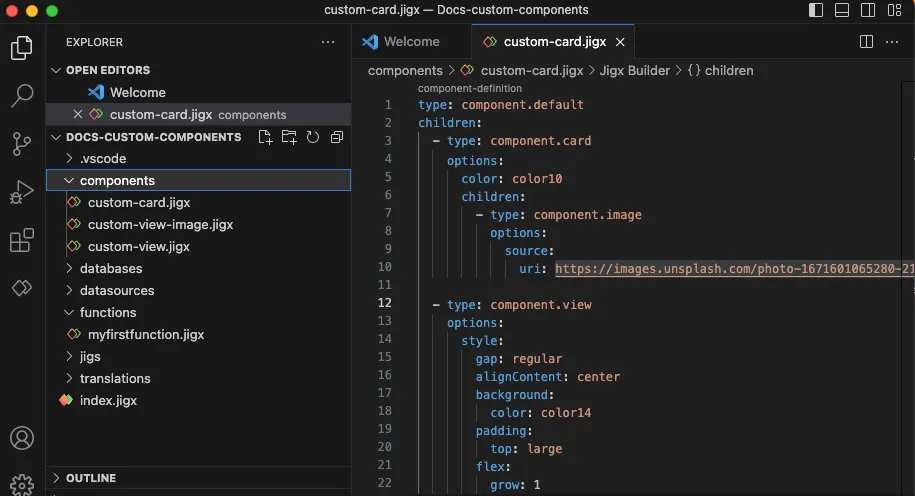Click the component-definition code lens label
Viewport: 915px width, 496px height.
(x=470, y=88)
